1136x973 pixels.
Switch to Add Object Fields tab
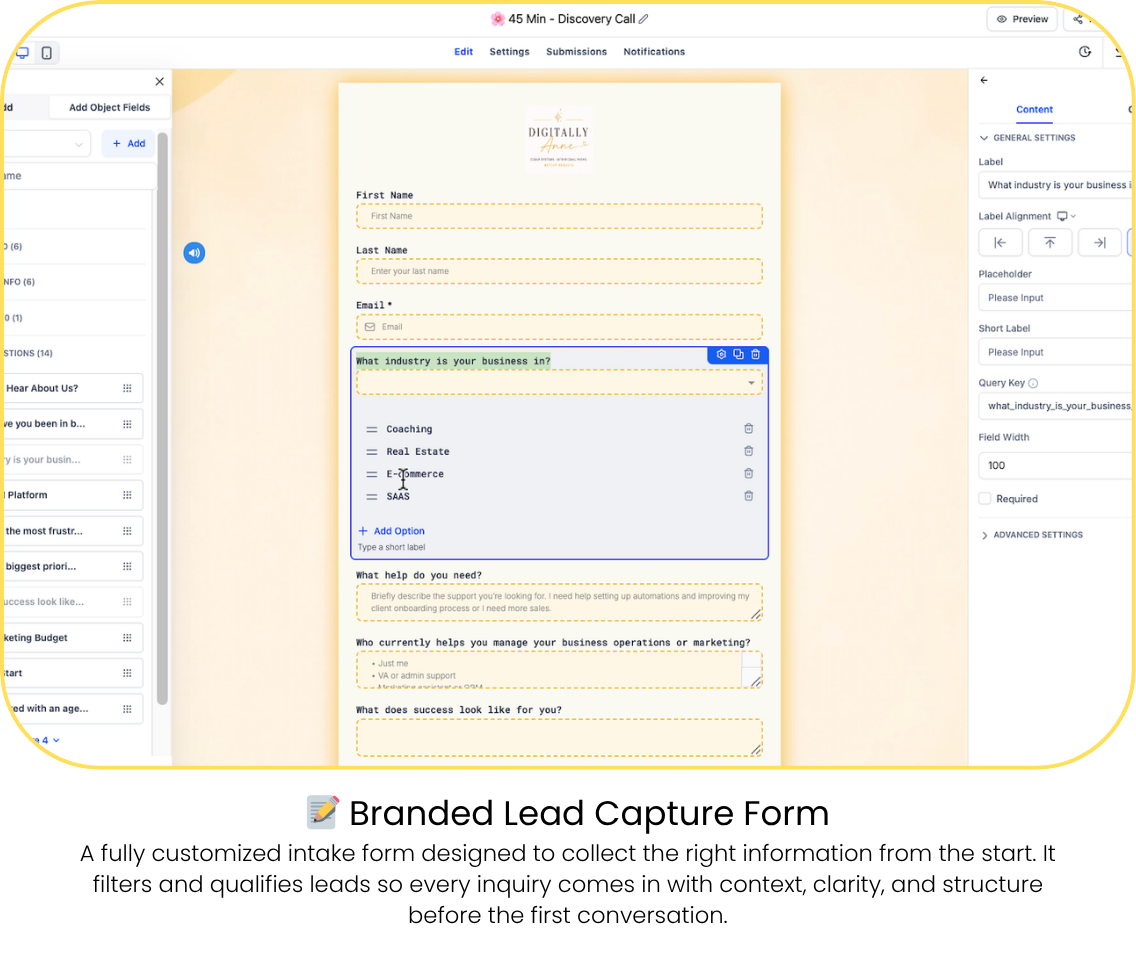[x=109, y=107]
